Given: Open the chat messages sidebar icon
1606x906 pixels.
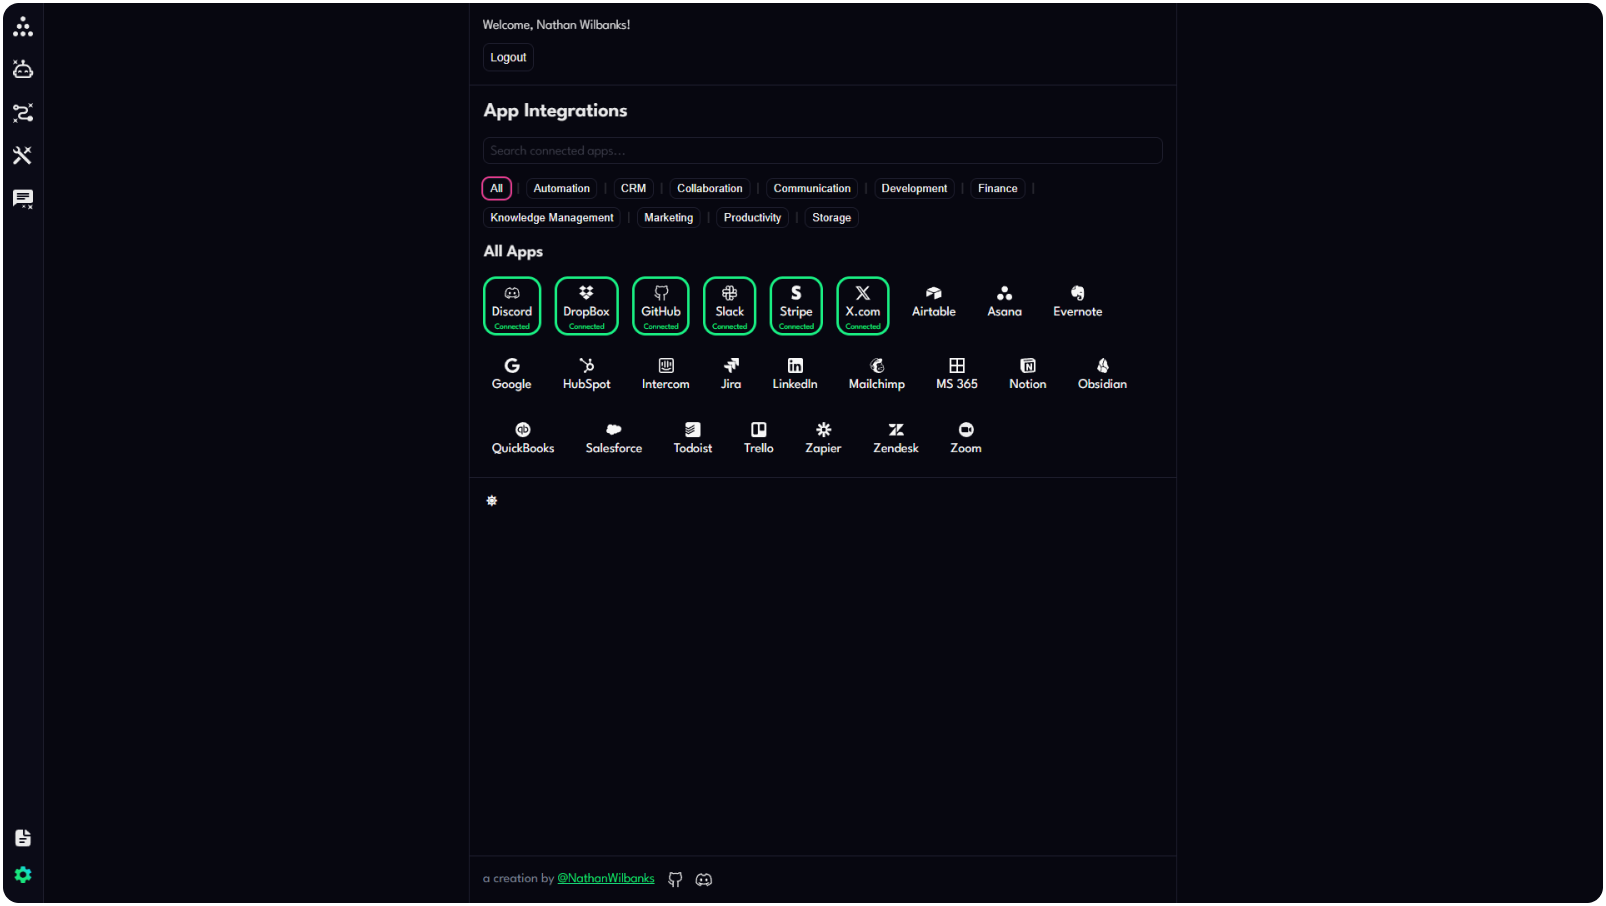Looking at the screenshot, I should pos(23,198).
